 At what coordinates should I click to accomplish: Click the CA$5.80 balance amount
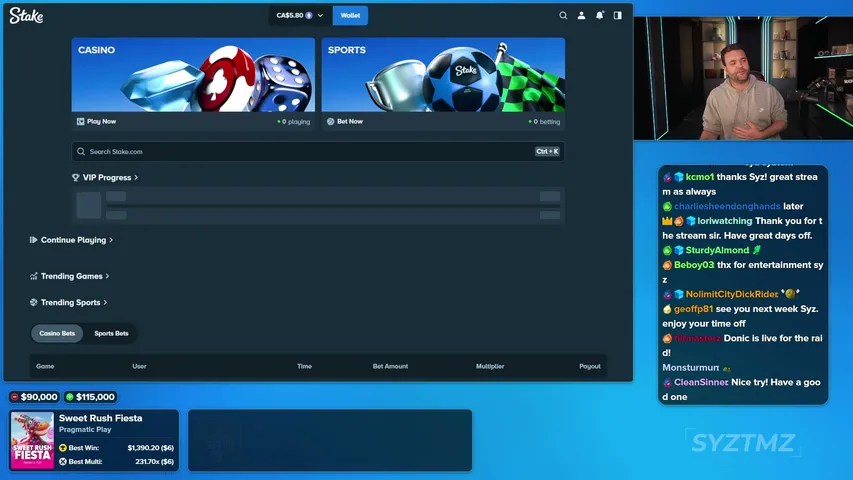click(x=289, y=15)
